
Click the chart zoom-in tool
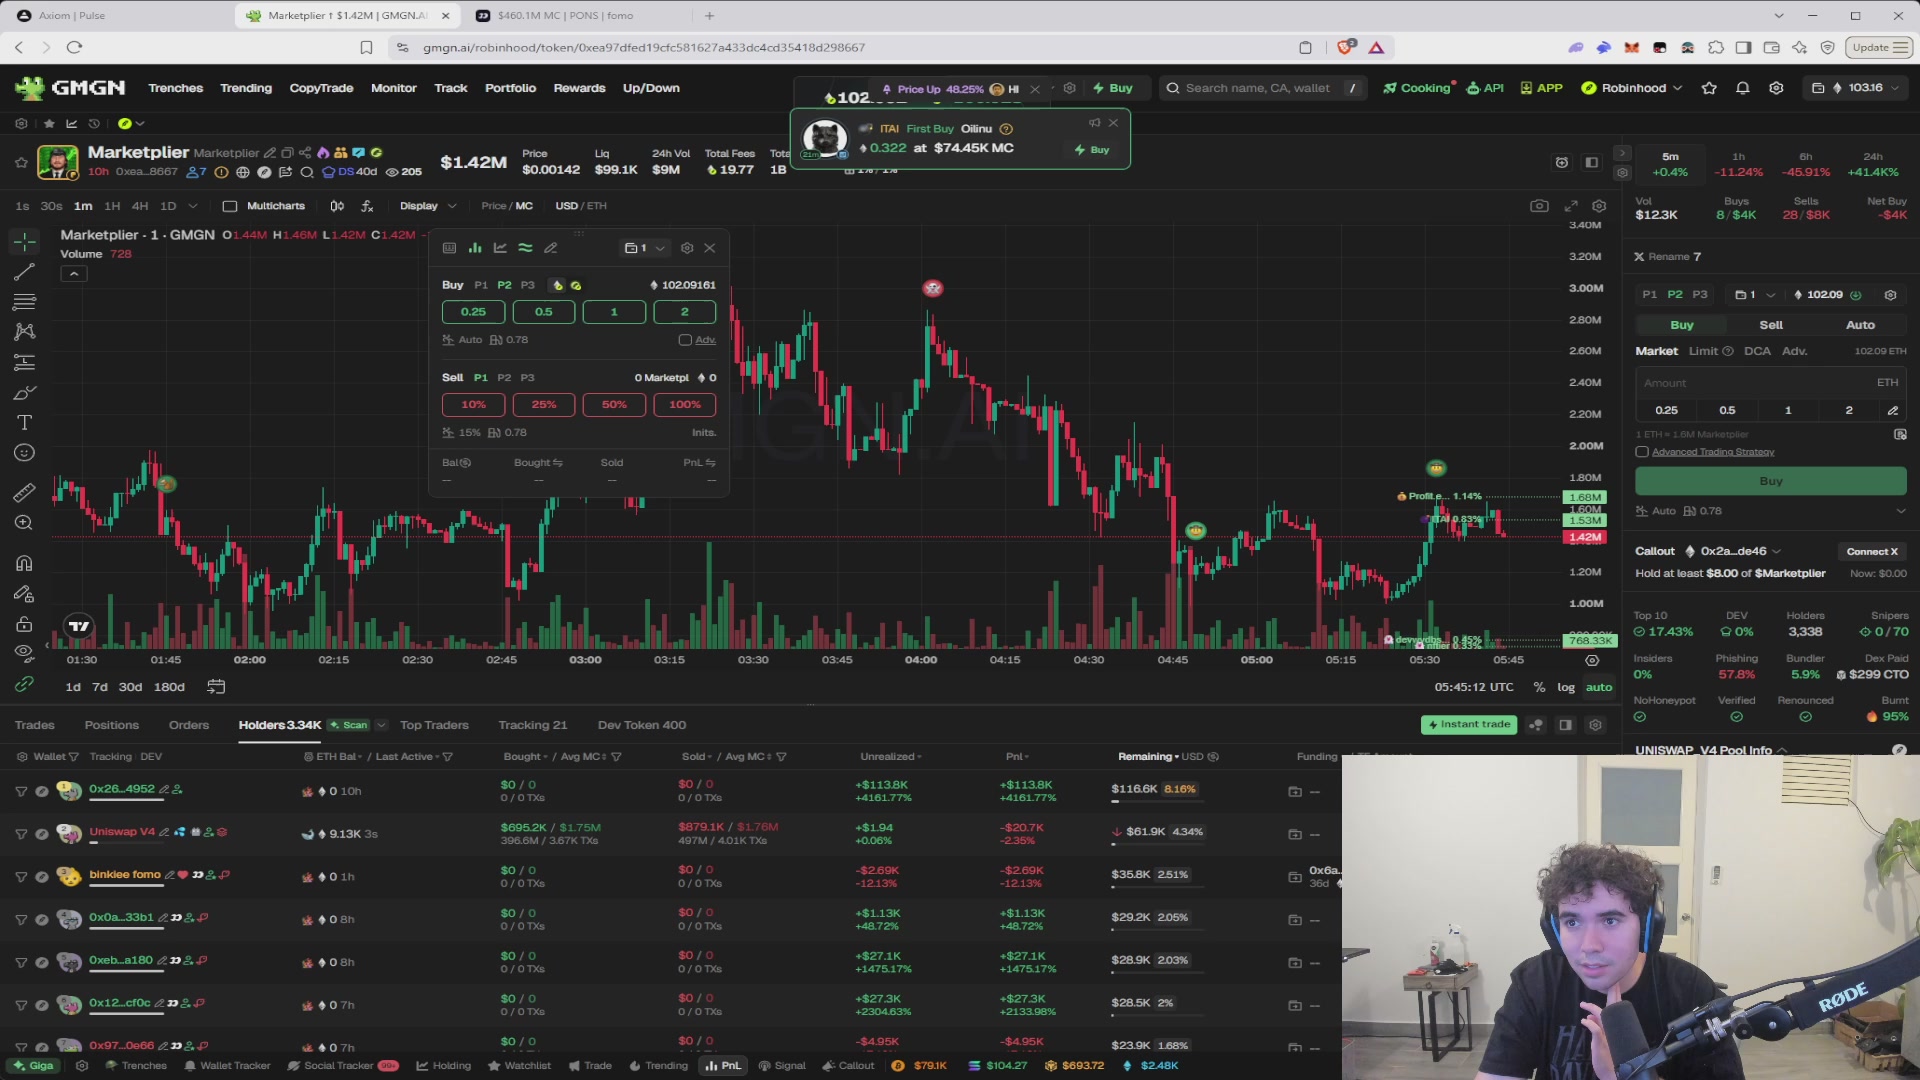point(24,522)
